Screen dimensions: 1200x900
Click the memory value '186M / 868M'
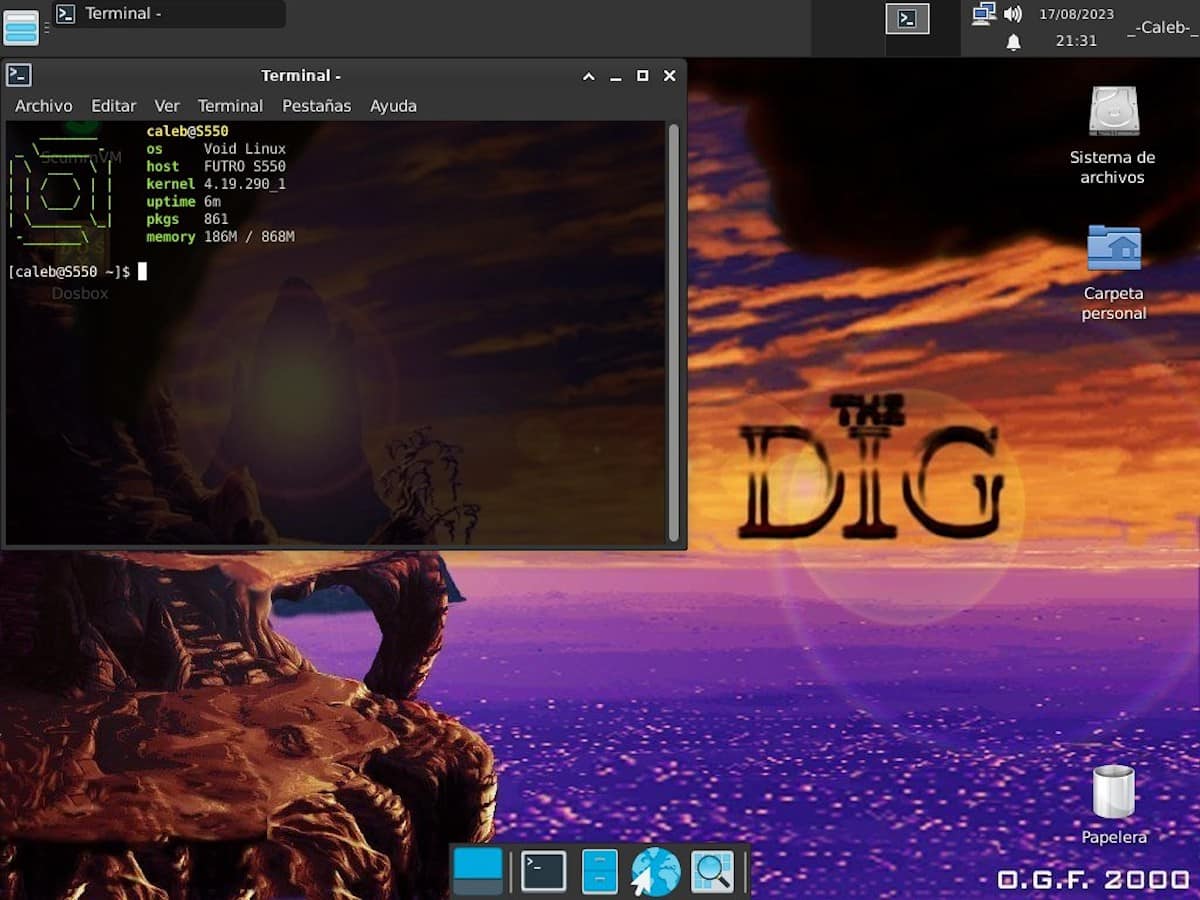(x=249, y=237)
